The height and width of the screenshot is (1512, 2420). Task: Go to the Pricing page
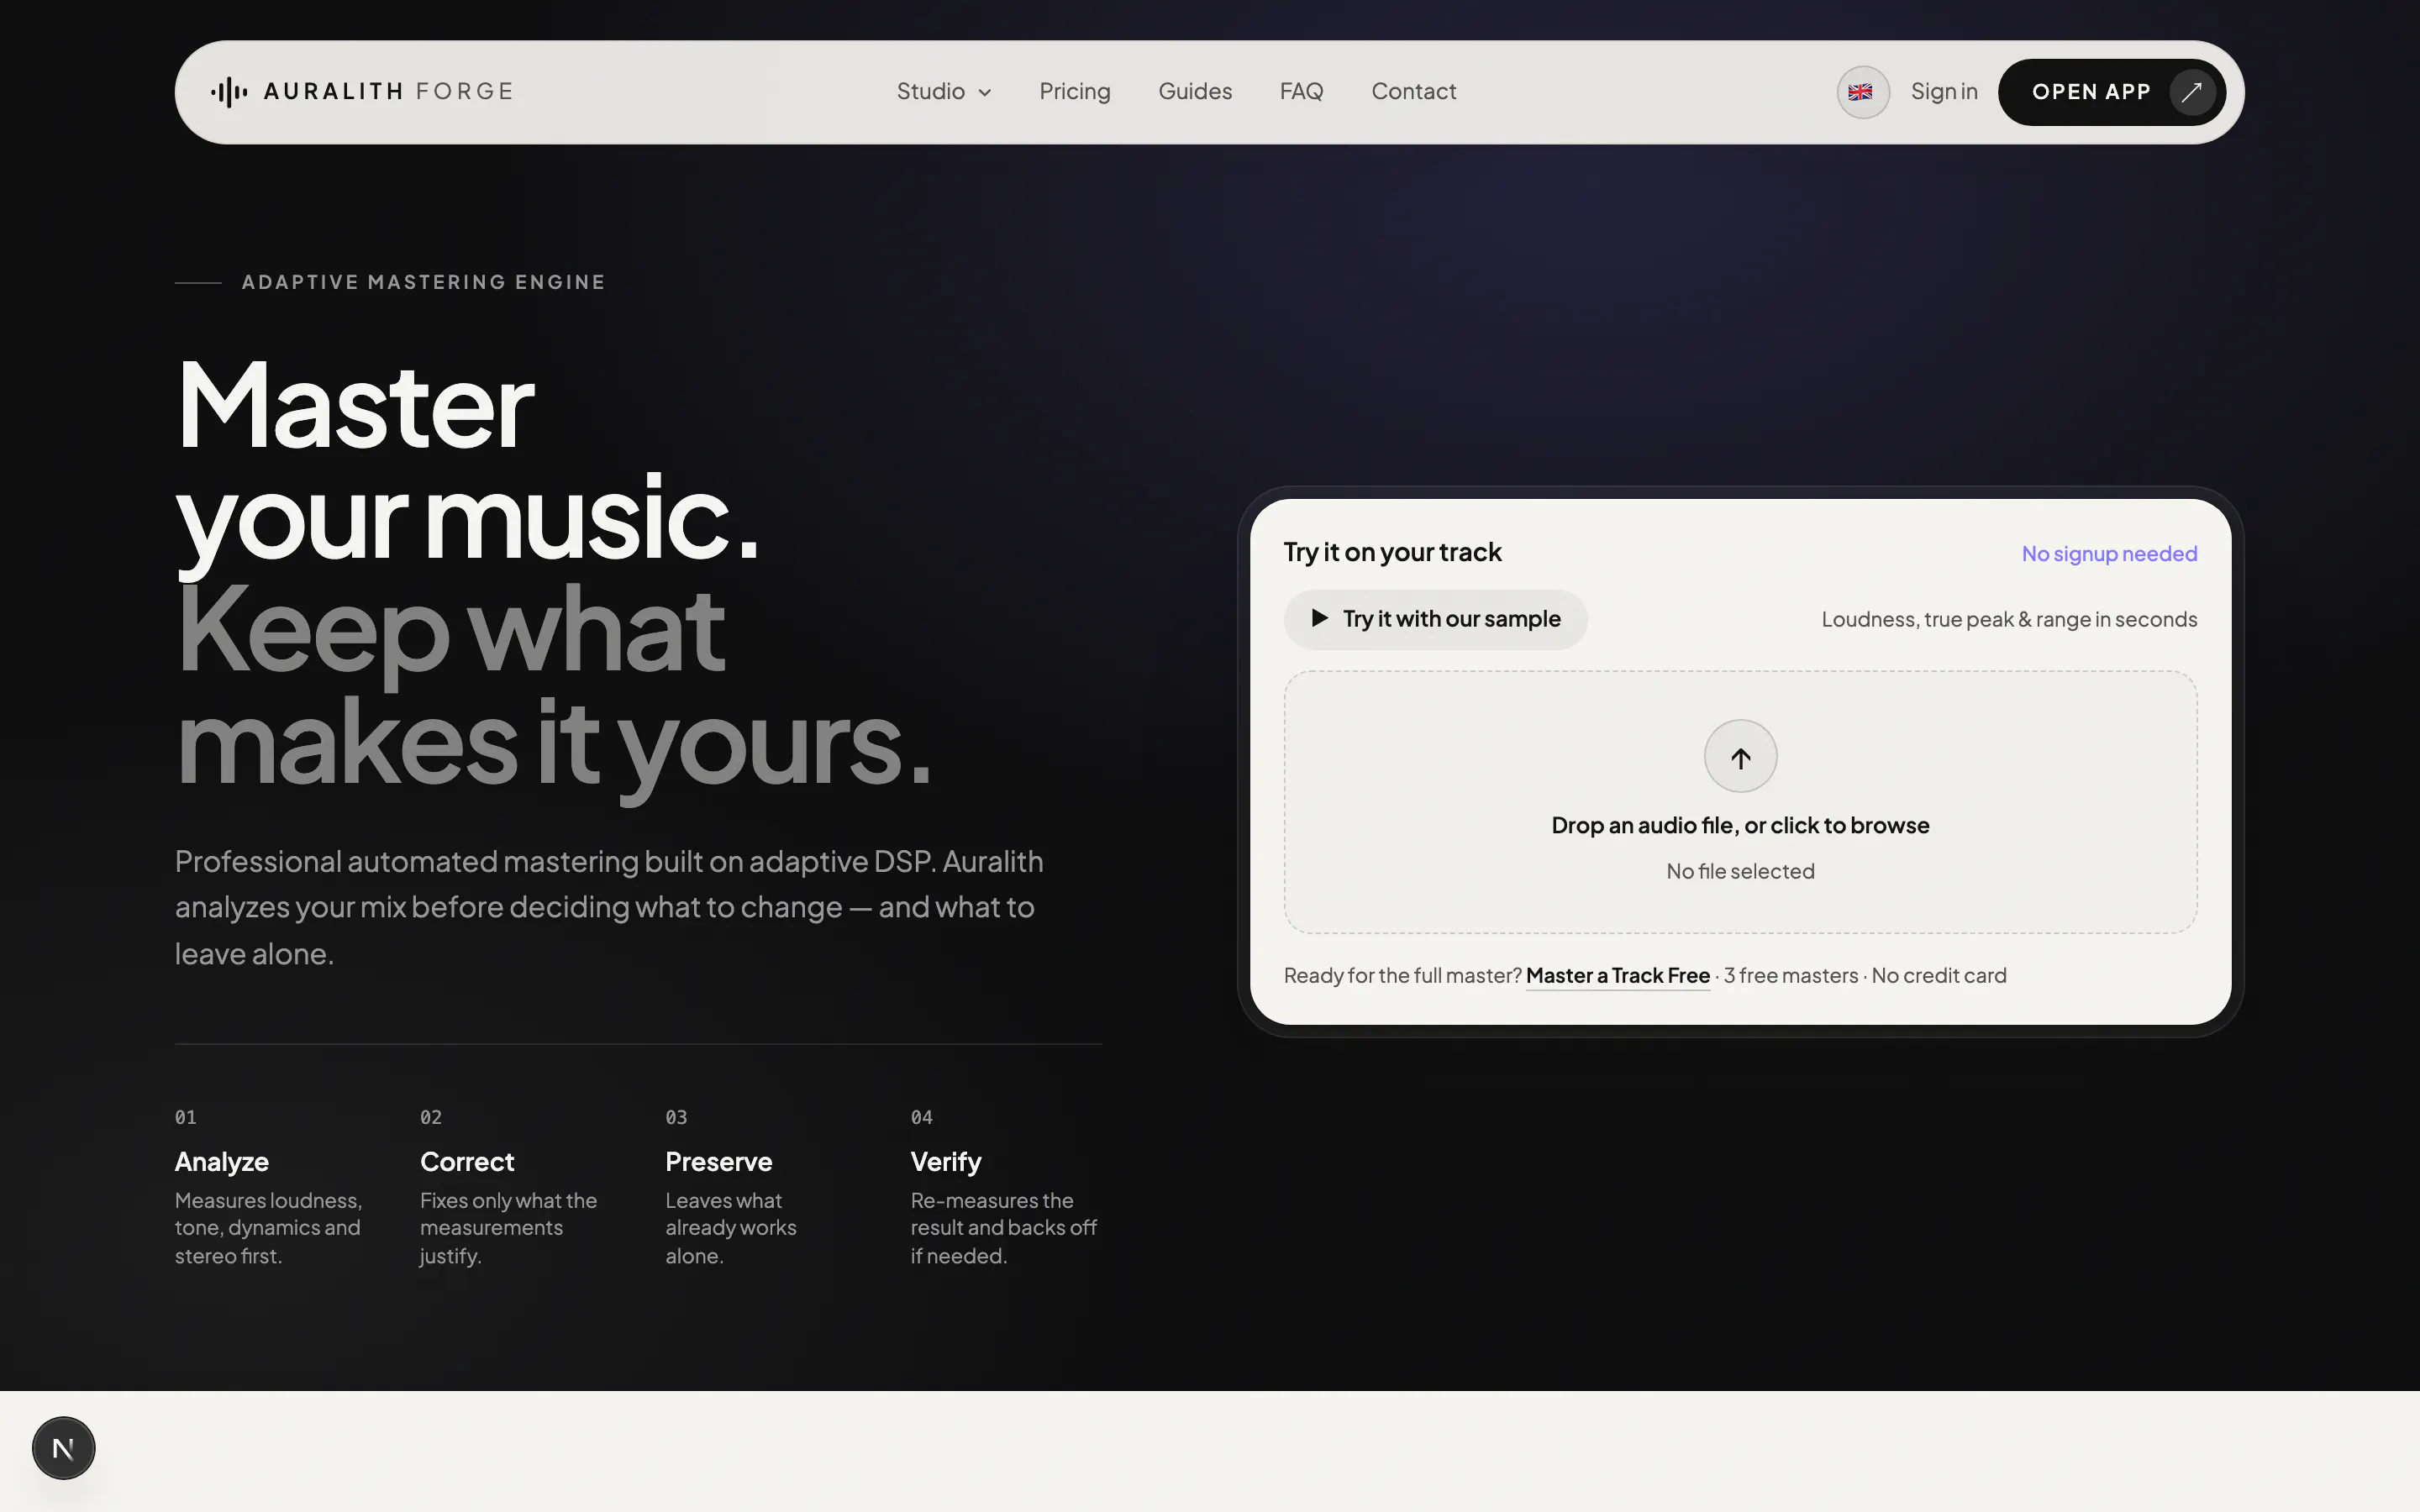coord(1074,92)
